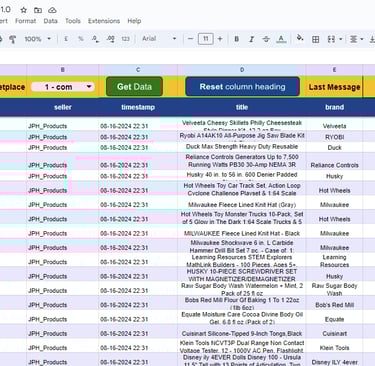Format cells as currency
Screen dimensions: 375x366
click(x=66, y=39)
